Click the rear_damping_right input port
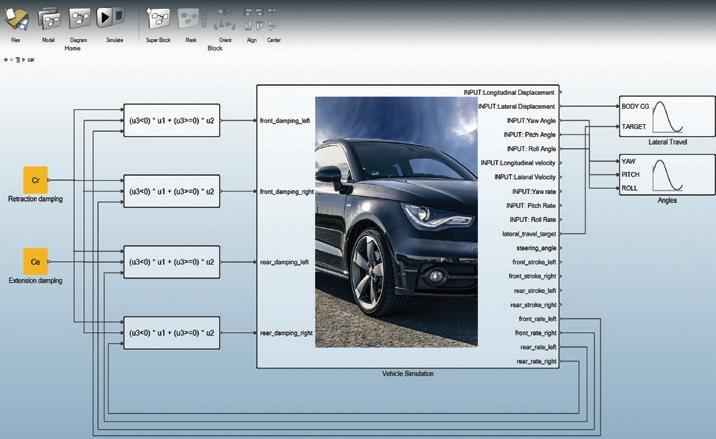Screen dimensions: 716x439 (x=286, y=333)
